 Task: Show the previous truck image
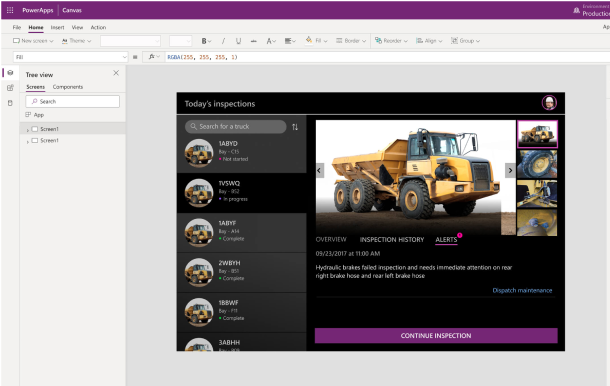pyautogui.click(x=320, y=170)
